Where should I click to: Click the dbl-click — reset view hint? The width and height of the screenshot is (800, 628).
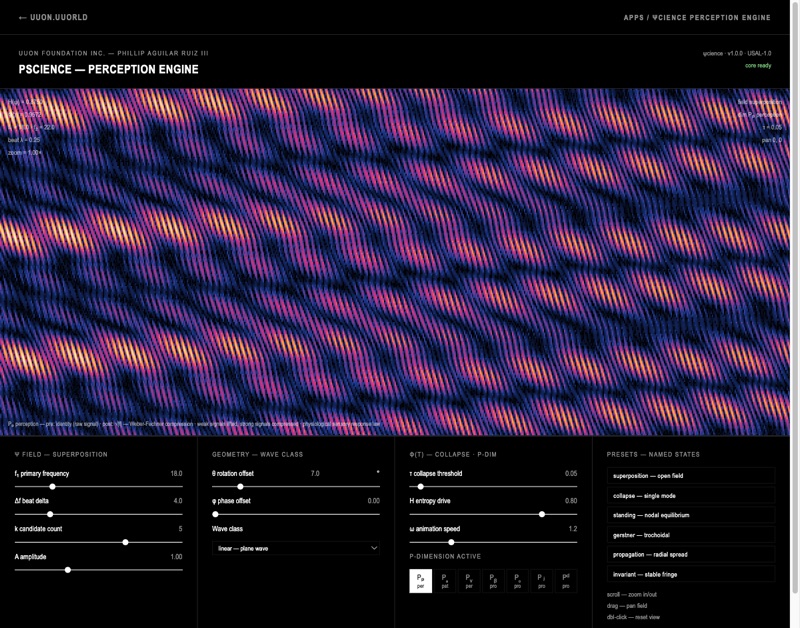633,617
